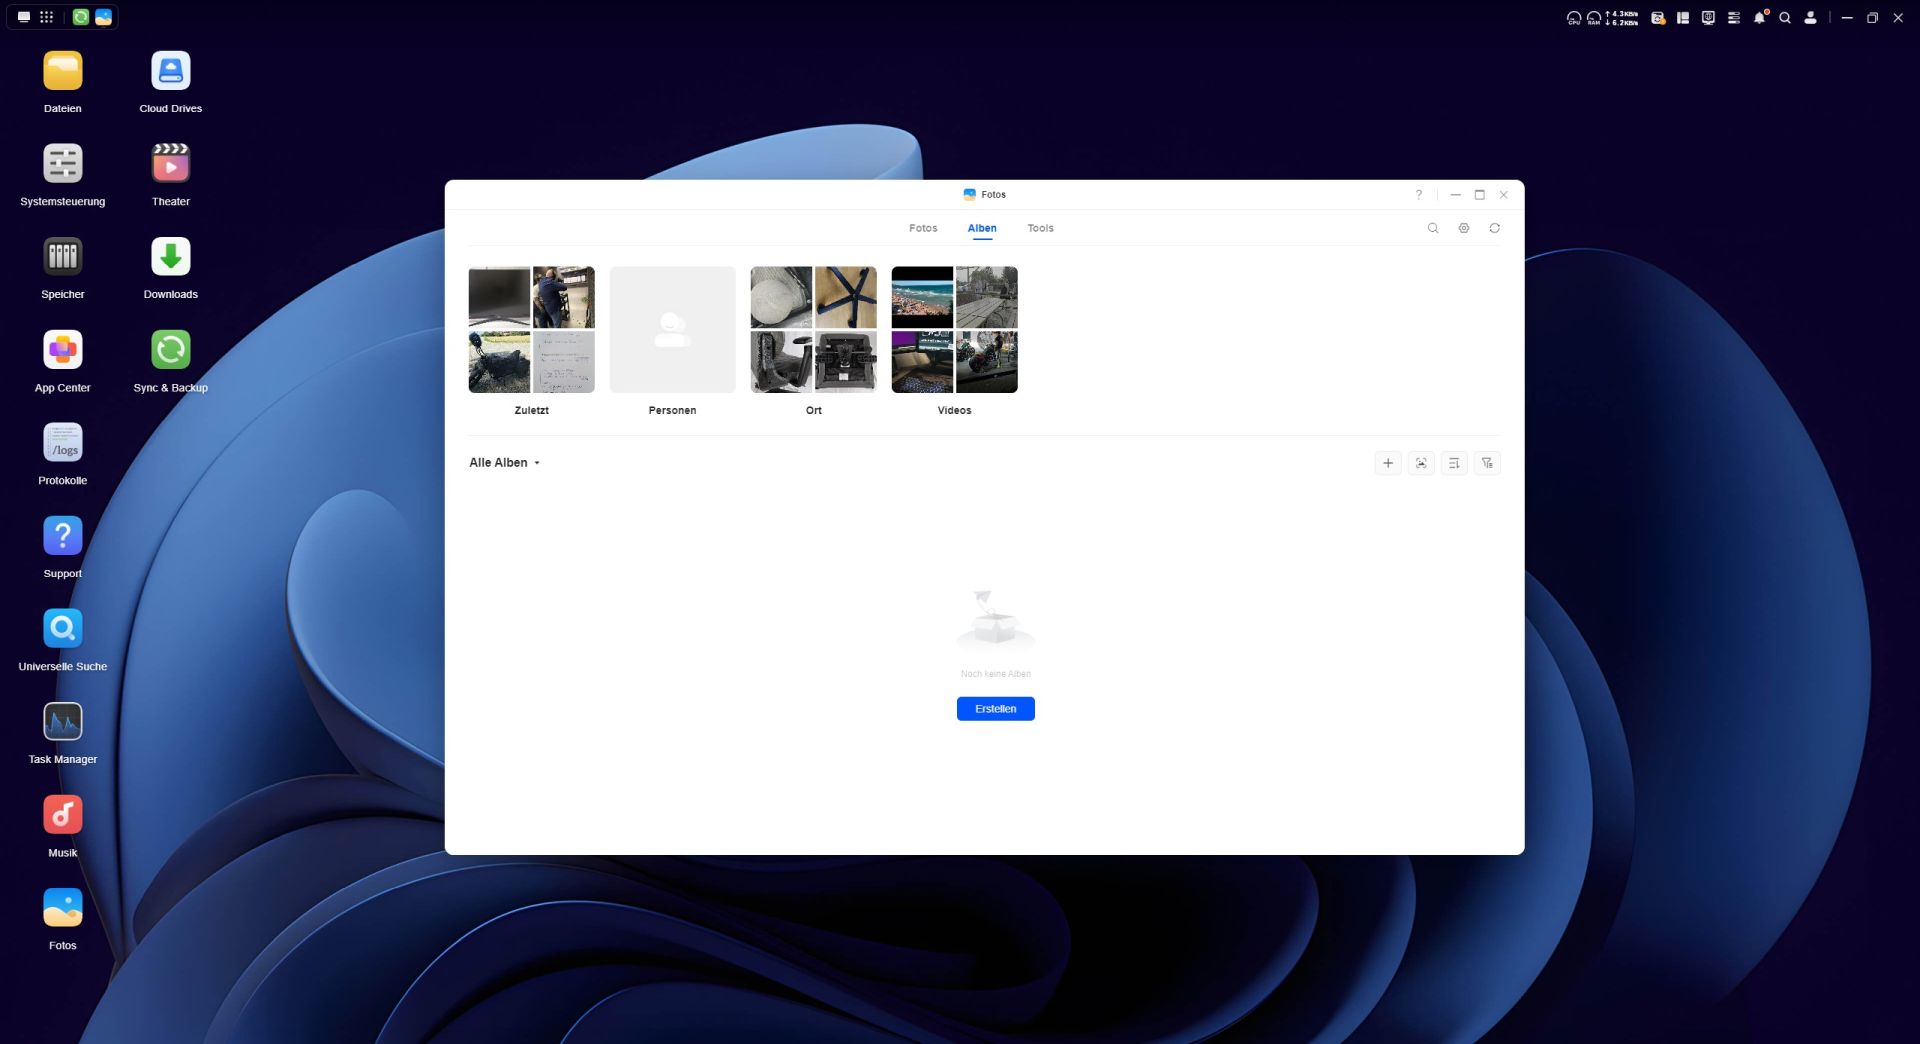Open the Sync & Backup desktop app
This screenshot has height=1044, width=1920.
(x=171, y=351)
